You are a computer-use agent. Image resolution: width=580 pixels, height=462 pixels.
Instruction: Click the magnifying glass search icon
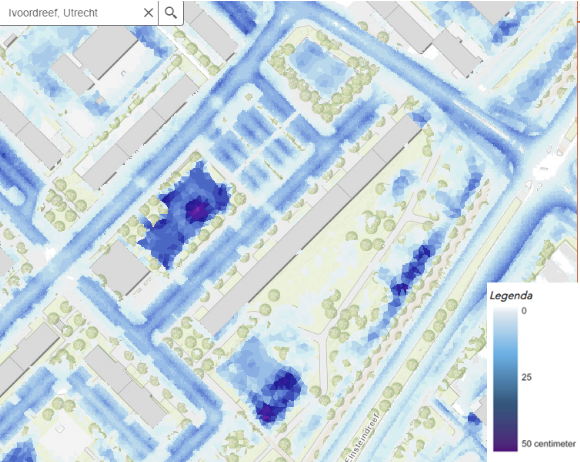171,13
